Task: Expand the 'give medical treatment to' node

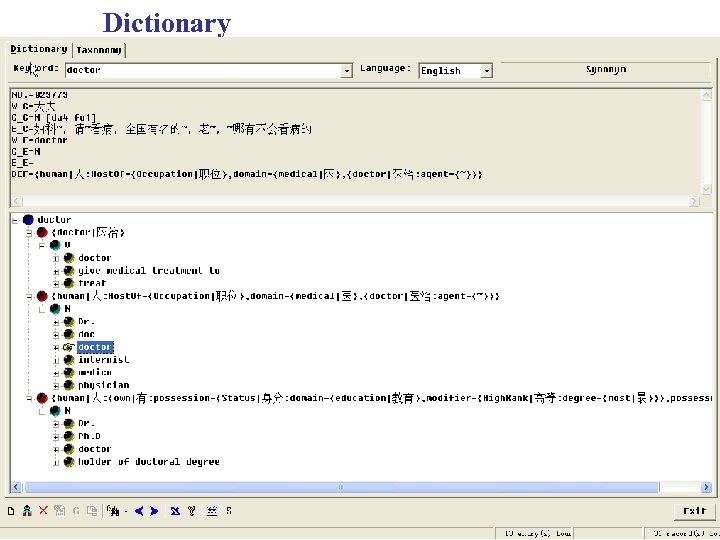Action: (x=56, y=271)
